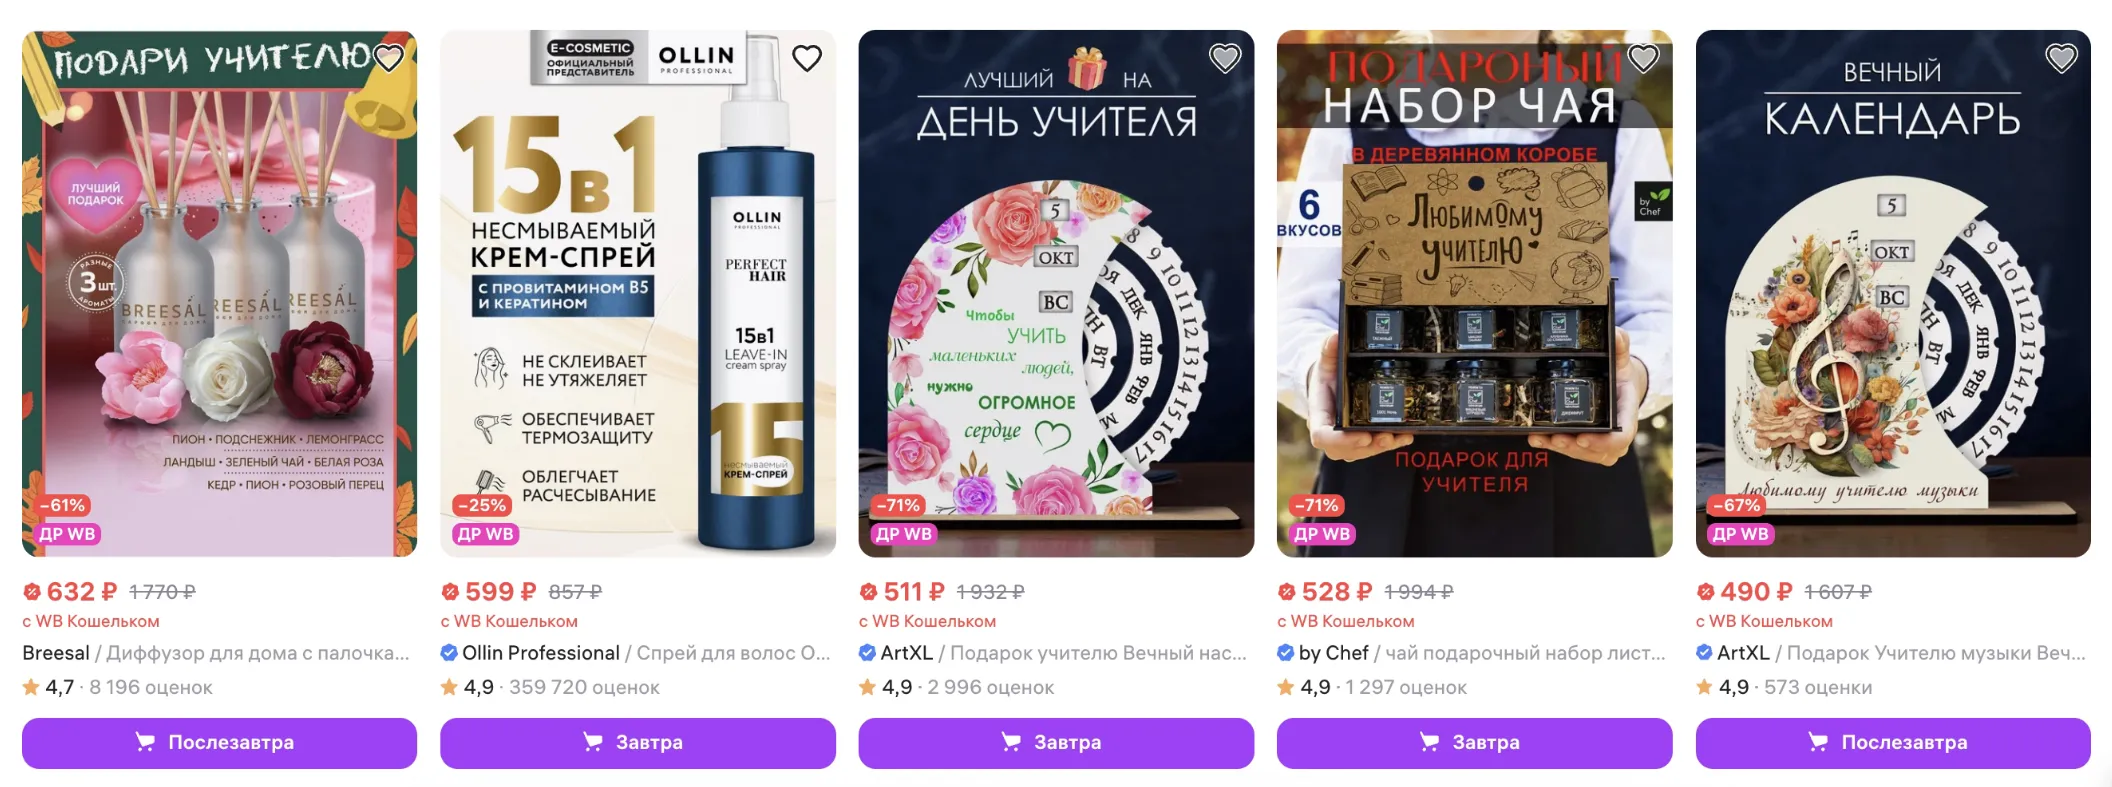This screenshot has height=787, width=2112.
Task: Add Ollin cream spray to favorites
Action: [807, 58]
